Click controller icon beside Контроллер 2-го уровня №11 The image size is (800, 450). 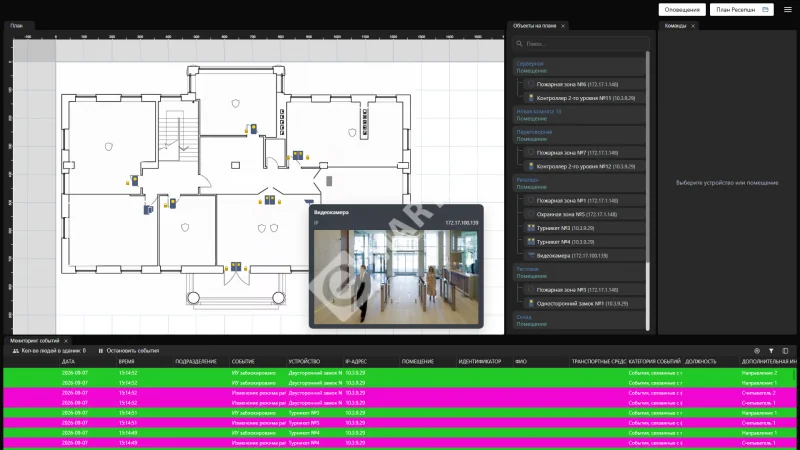(x=531, y=98)
